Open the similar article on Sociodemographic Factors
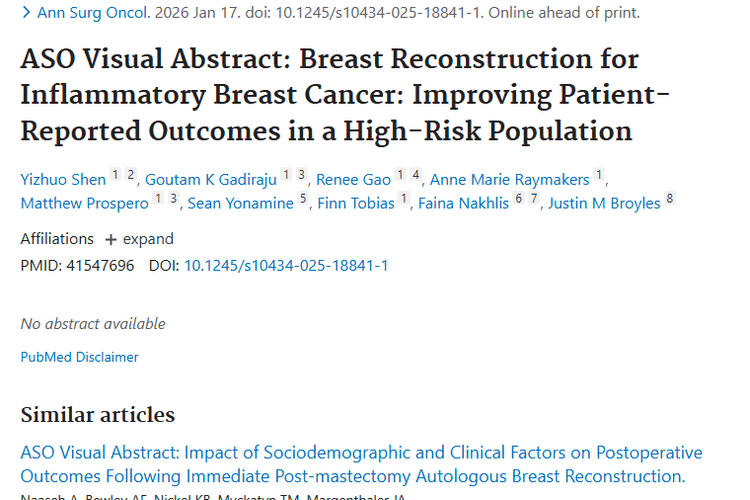750x500 pixels. click(361, 464)
